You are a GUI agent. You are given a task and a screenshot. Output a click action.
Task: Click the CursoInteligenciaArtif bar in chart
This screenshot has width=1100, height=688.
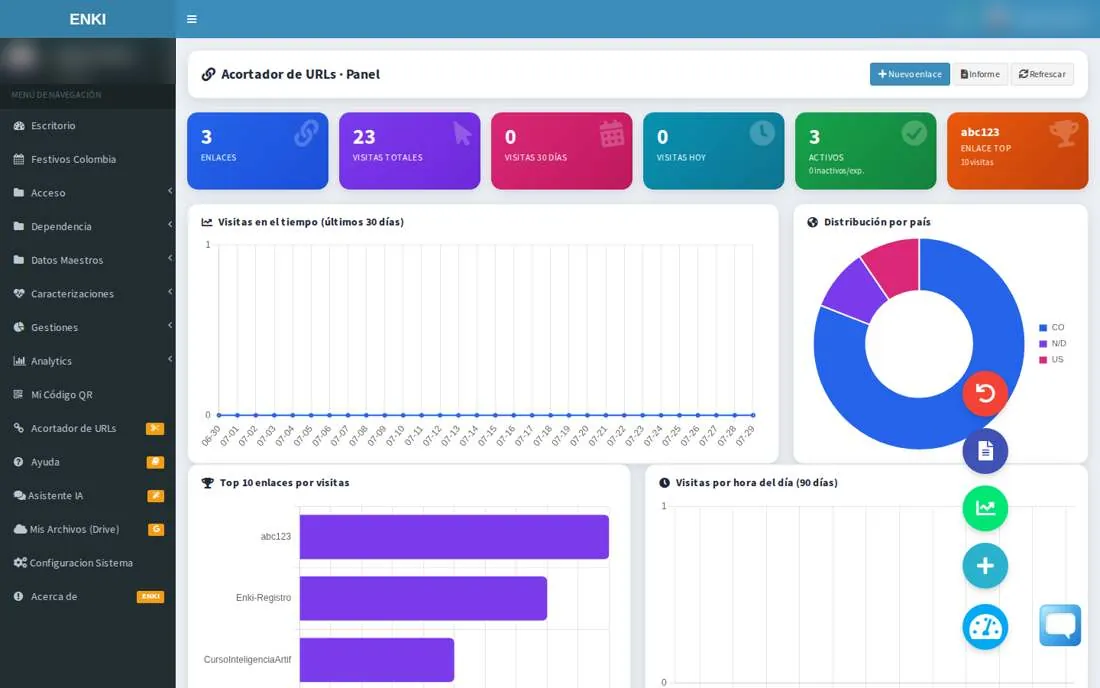coord(377,660)
